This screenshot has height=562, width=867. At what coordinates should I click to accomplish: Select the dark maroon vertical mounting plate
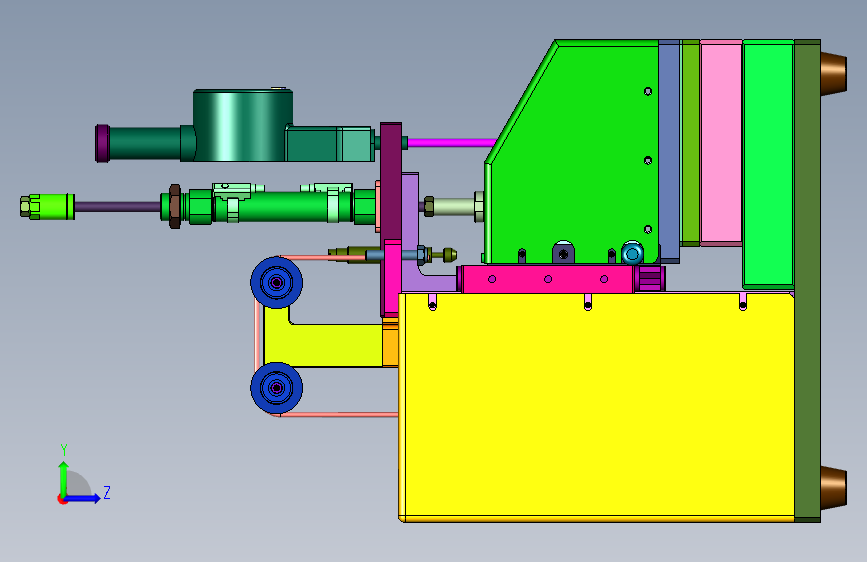click(391, 181)
